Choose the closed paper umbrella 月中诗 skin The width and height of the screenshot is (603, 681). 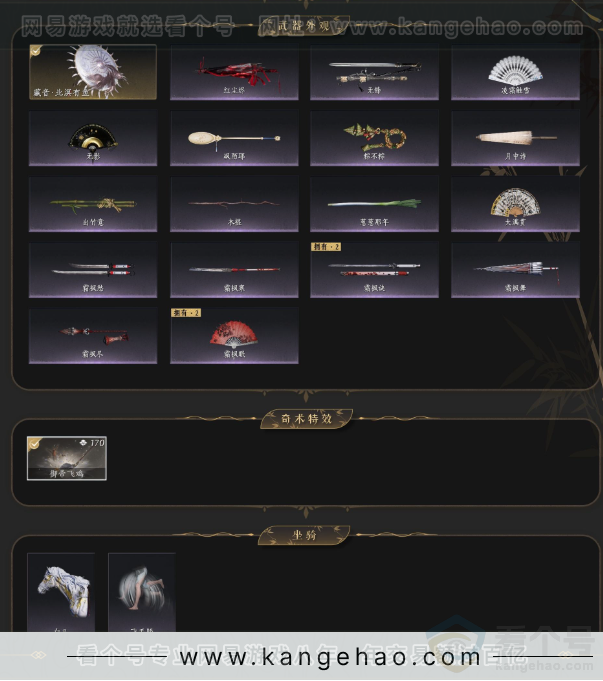point(515,139)
